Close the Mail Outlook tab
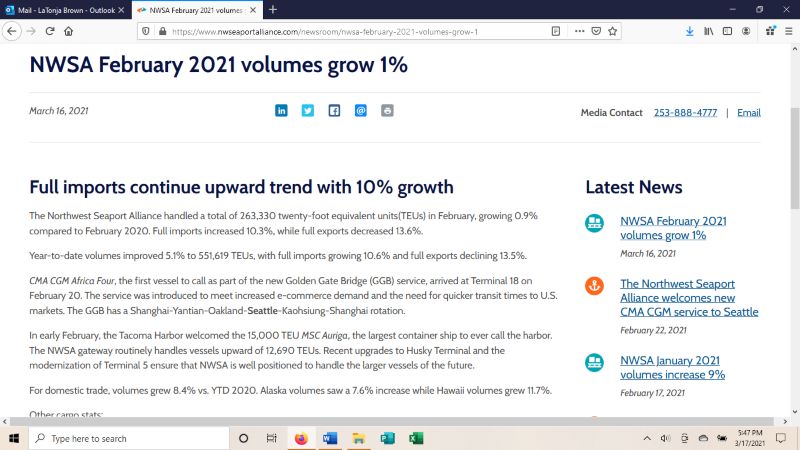 coord(121,10)
